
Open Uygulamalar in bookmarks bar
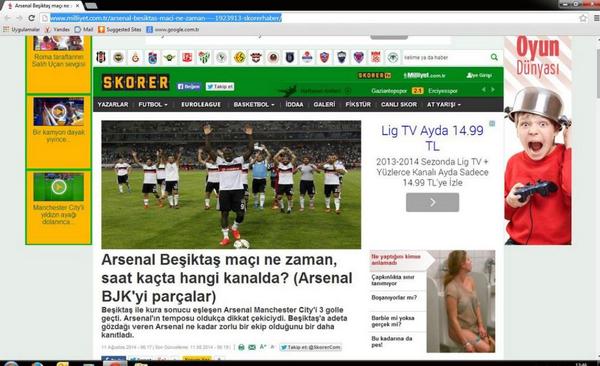21,29
